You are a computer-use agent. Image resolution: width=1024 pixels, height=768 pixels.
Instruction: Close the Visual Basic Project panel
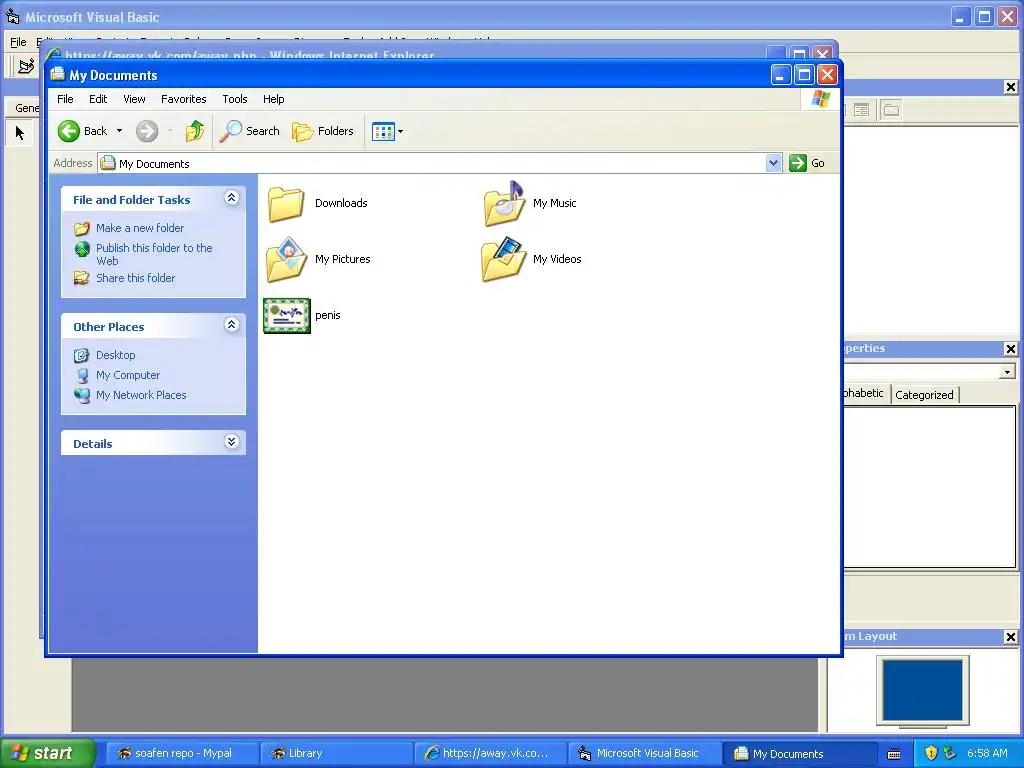1010,87
